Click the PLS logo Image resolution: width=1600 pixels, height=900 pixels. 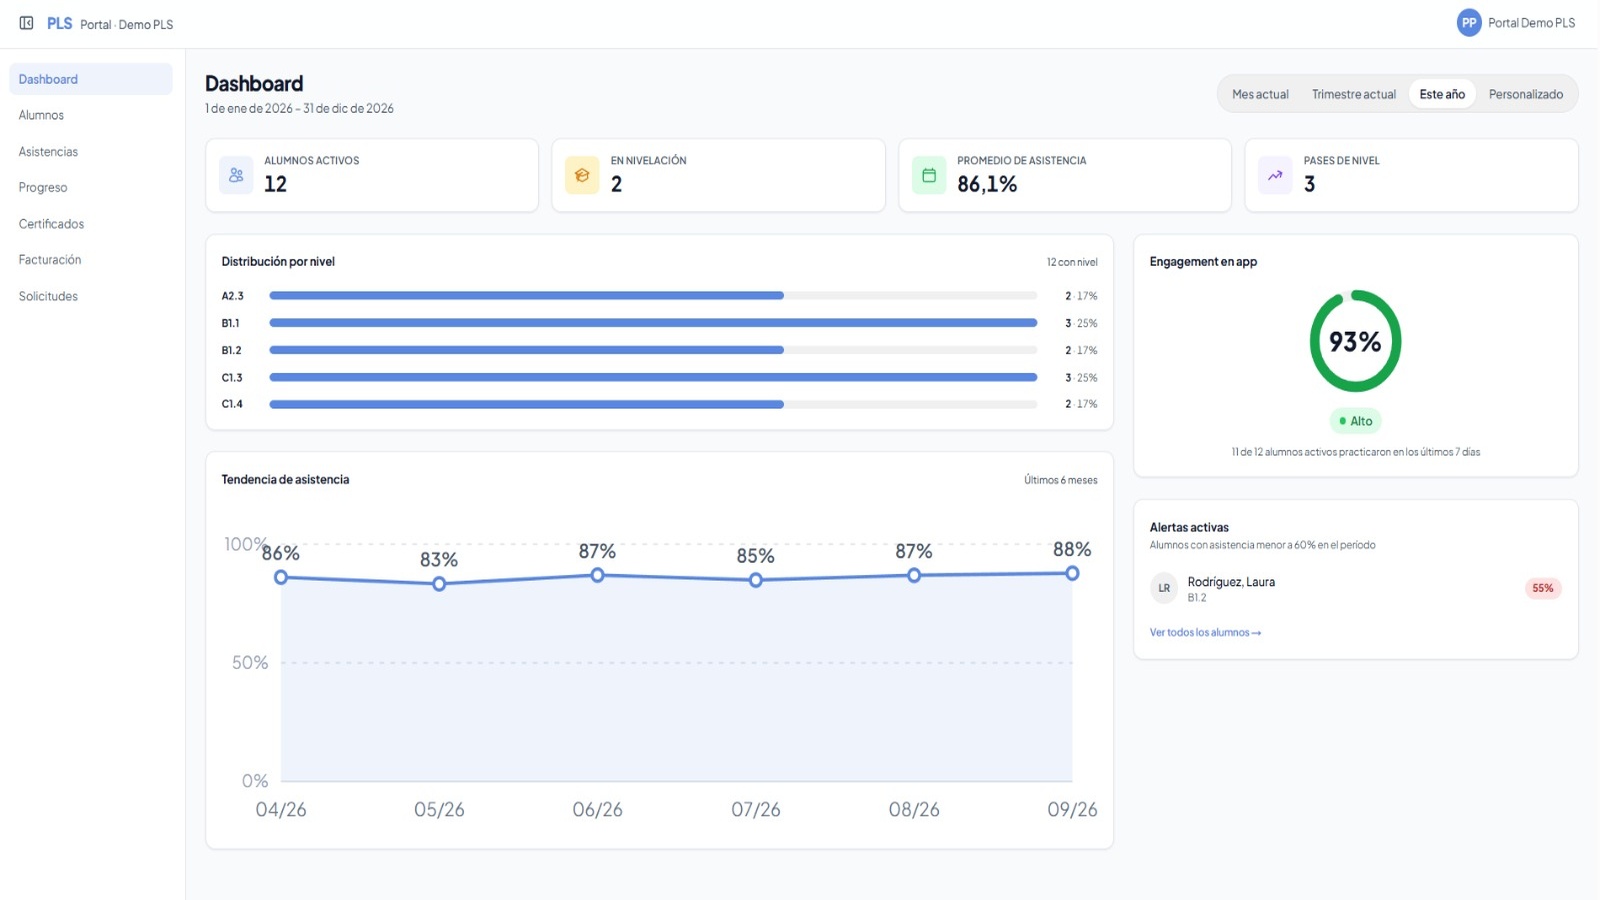coord(60,23)
